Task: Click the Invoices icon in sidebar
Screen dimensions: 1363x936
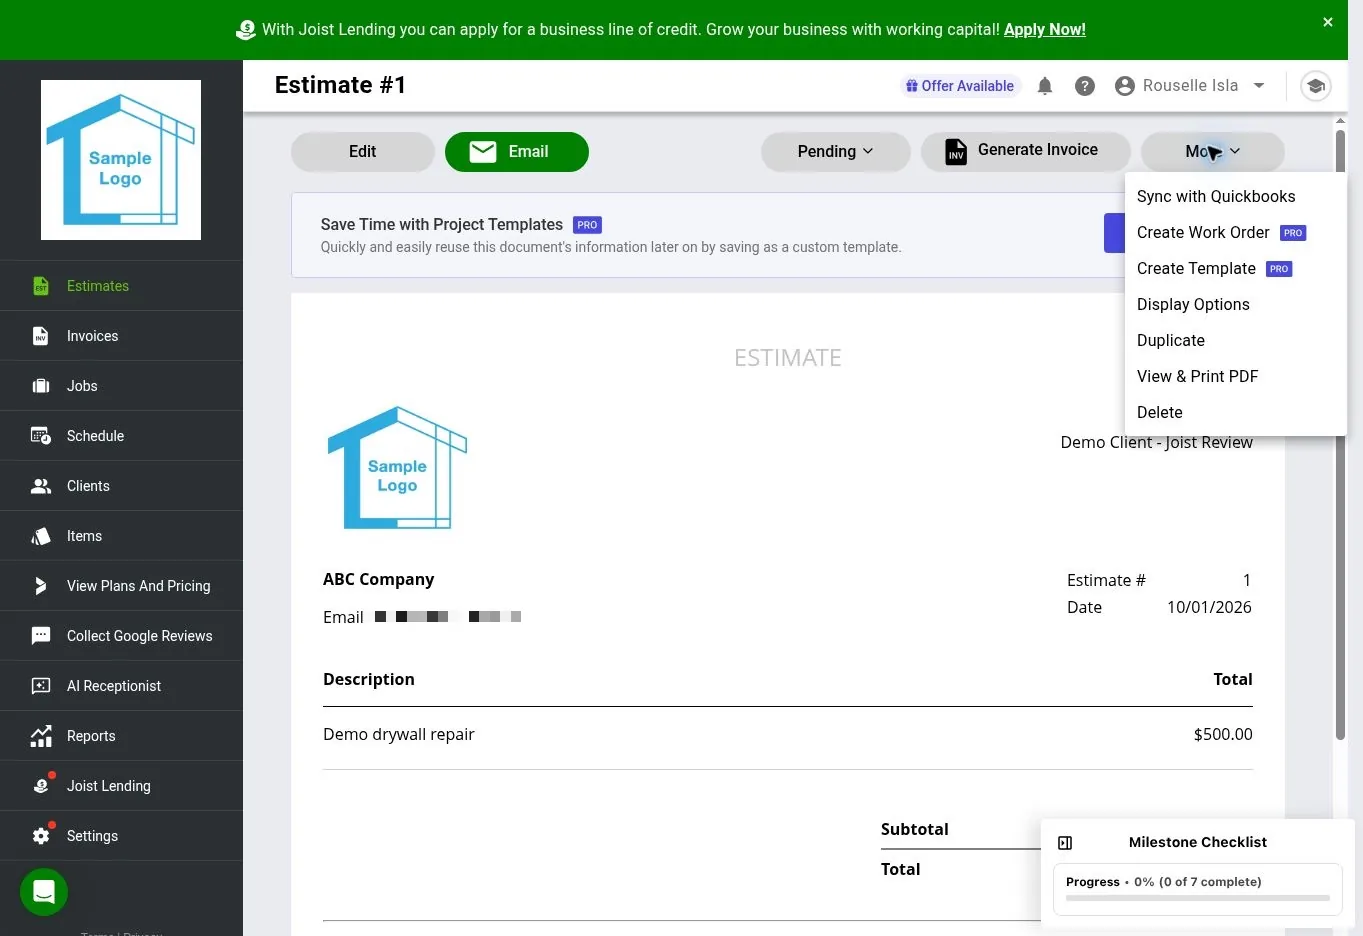Action: point(41,336)
